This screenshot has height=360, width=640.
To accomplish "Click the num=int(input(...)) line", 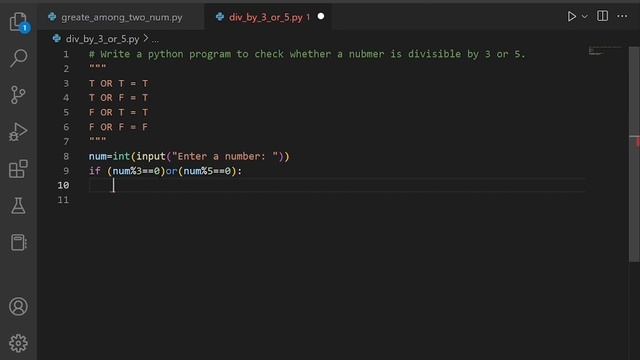I will coord(189,156).
